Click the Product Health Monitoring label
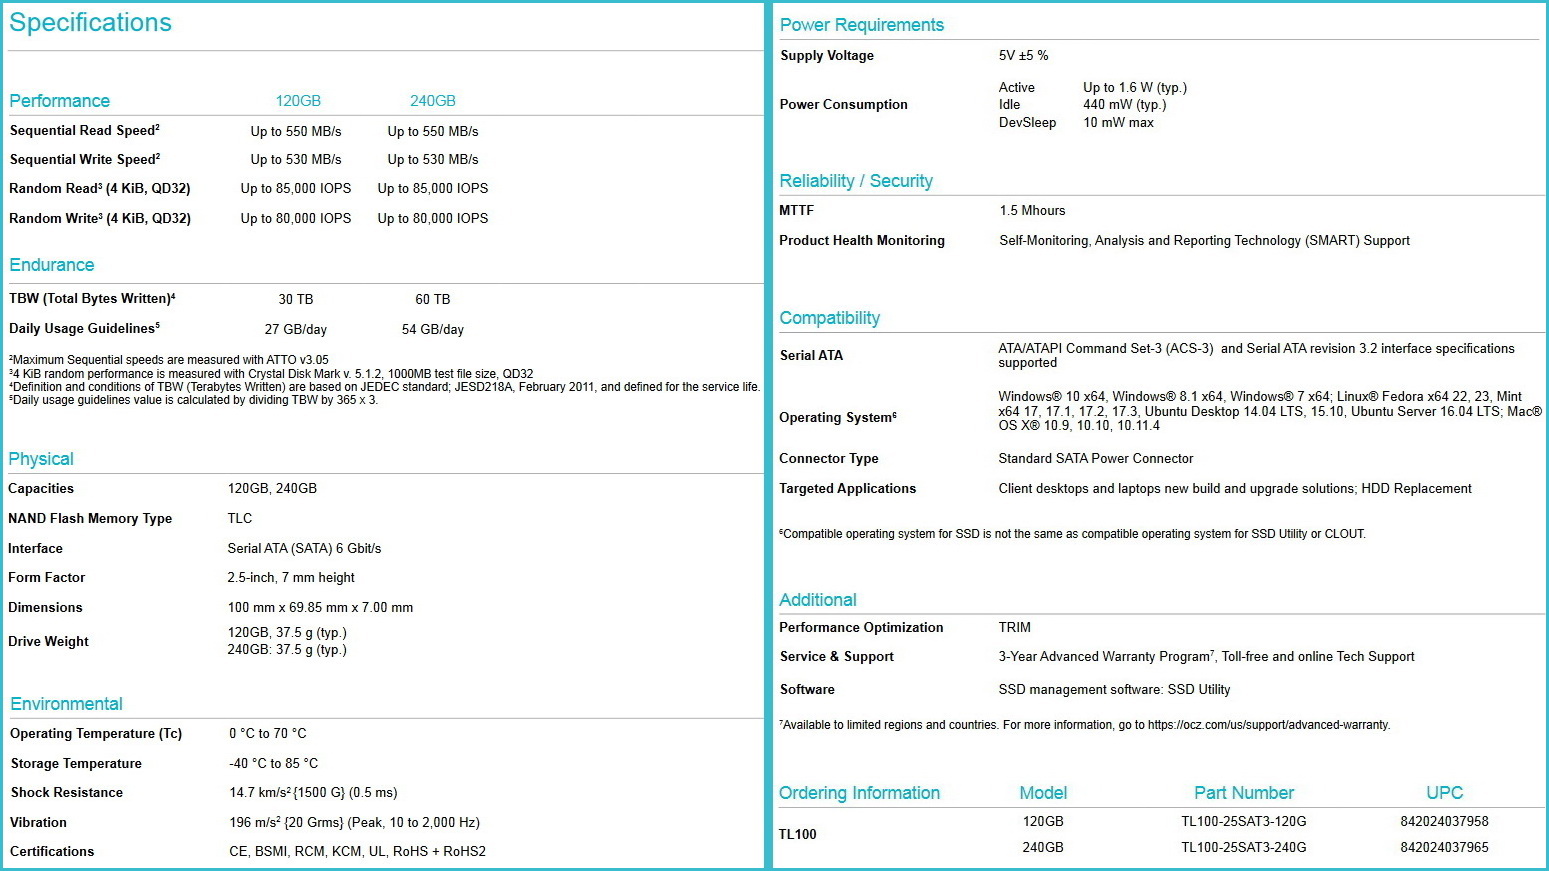Viewport: 1549px width, 871px height. pos(862,240)
